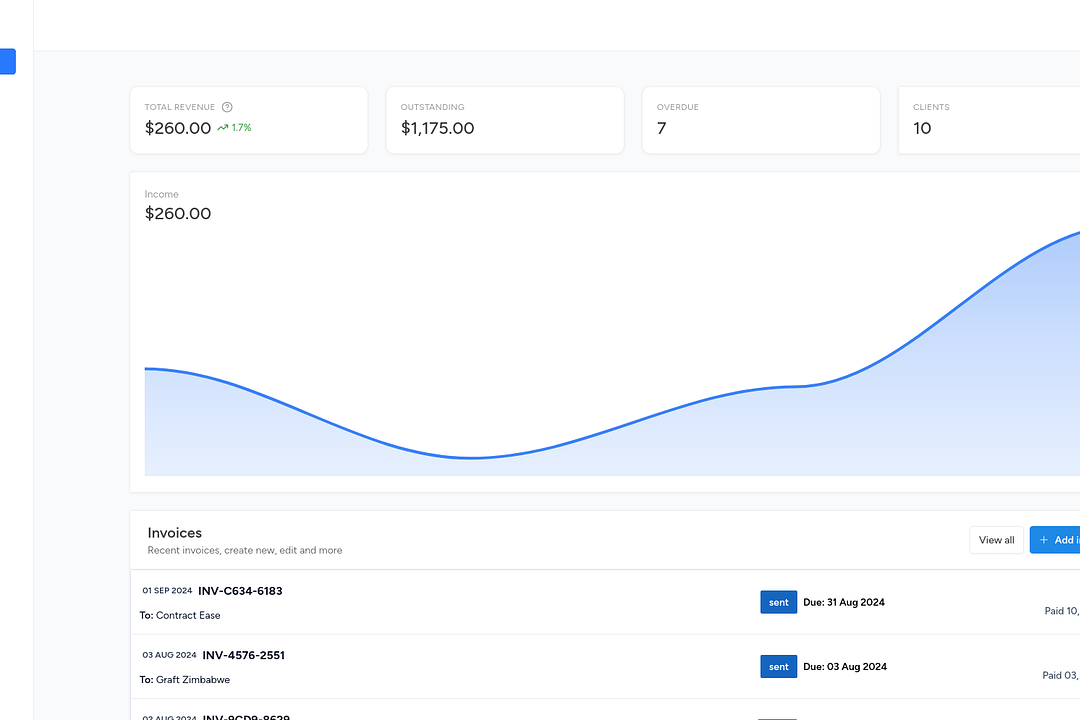Open invoice INV-C634-6183

click(x=240, y=591)
